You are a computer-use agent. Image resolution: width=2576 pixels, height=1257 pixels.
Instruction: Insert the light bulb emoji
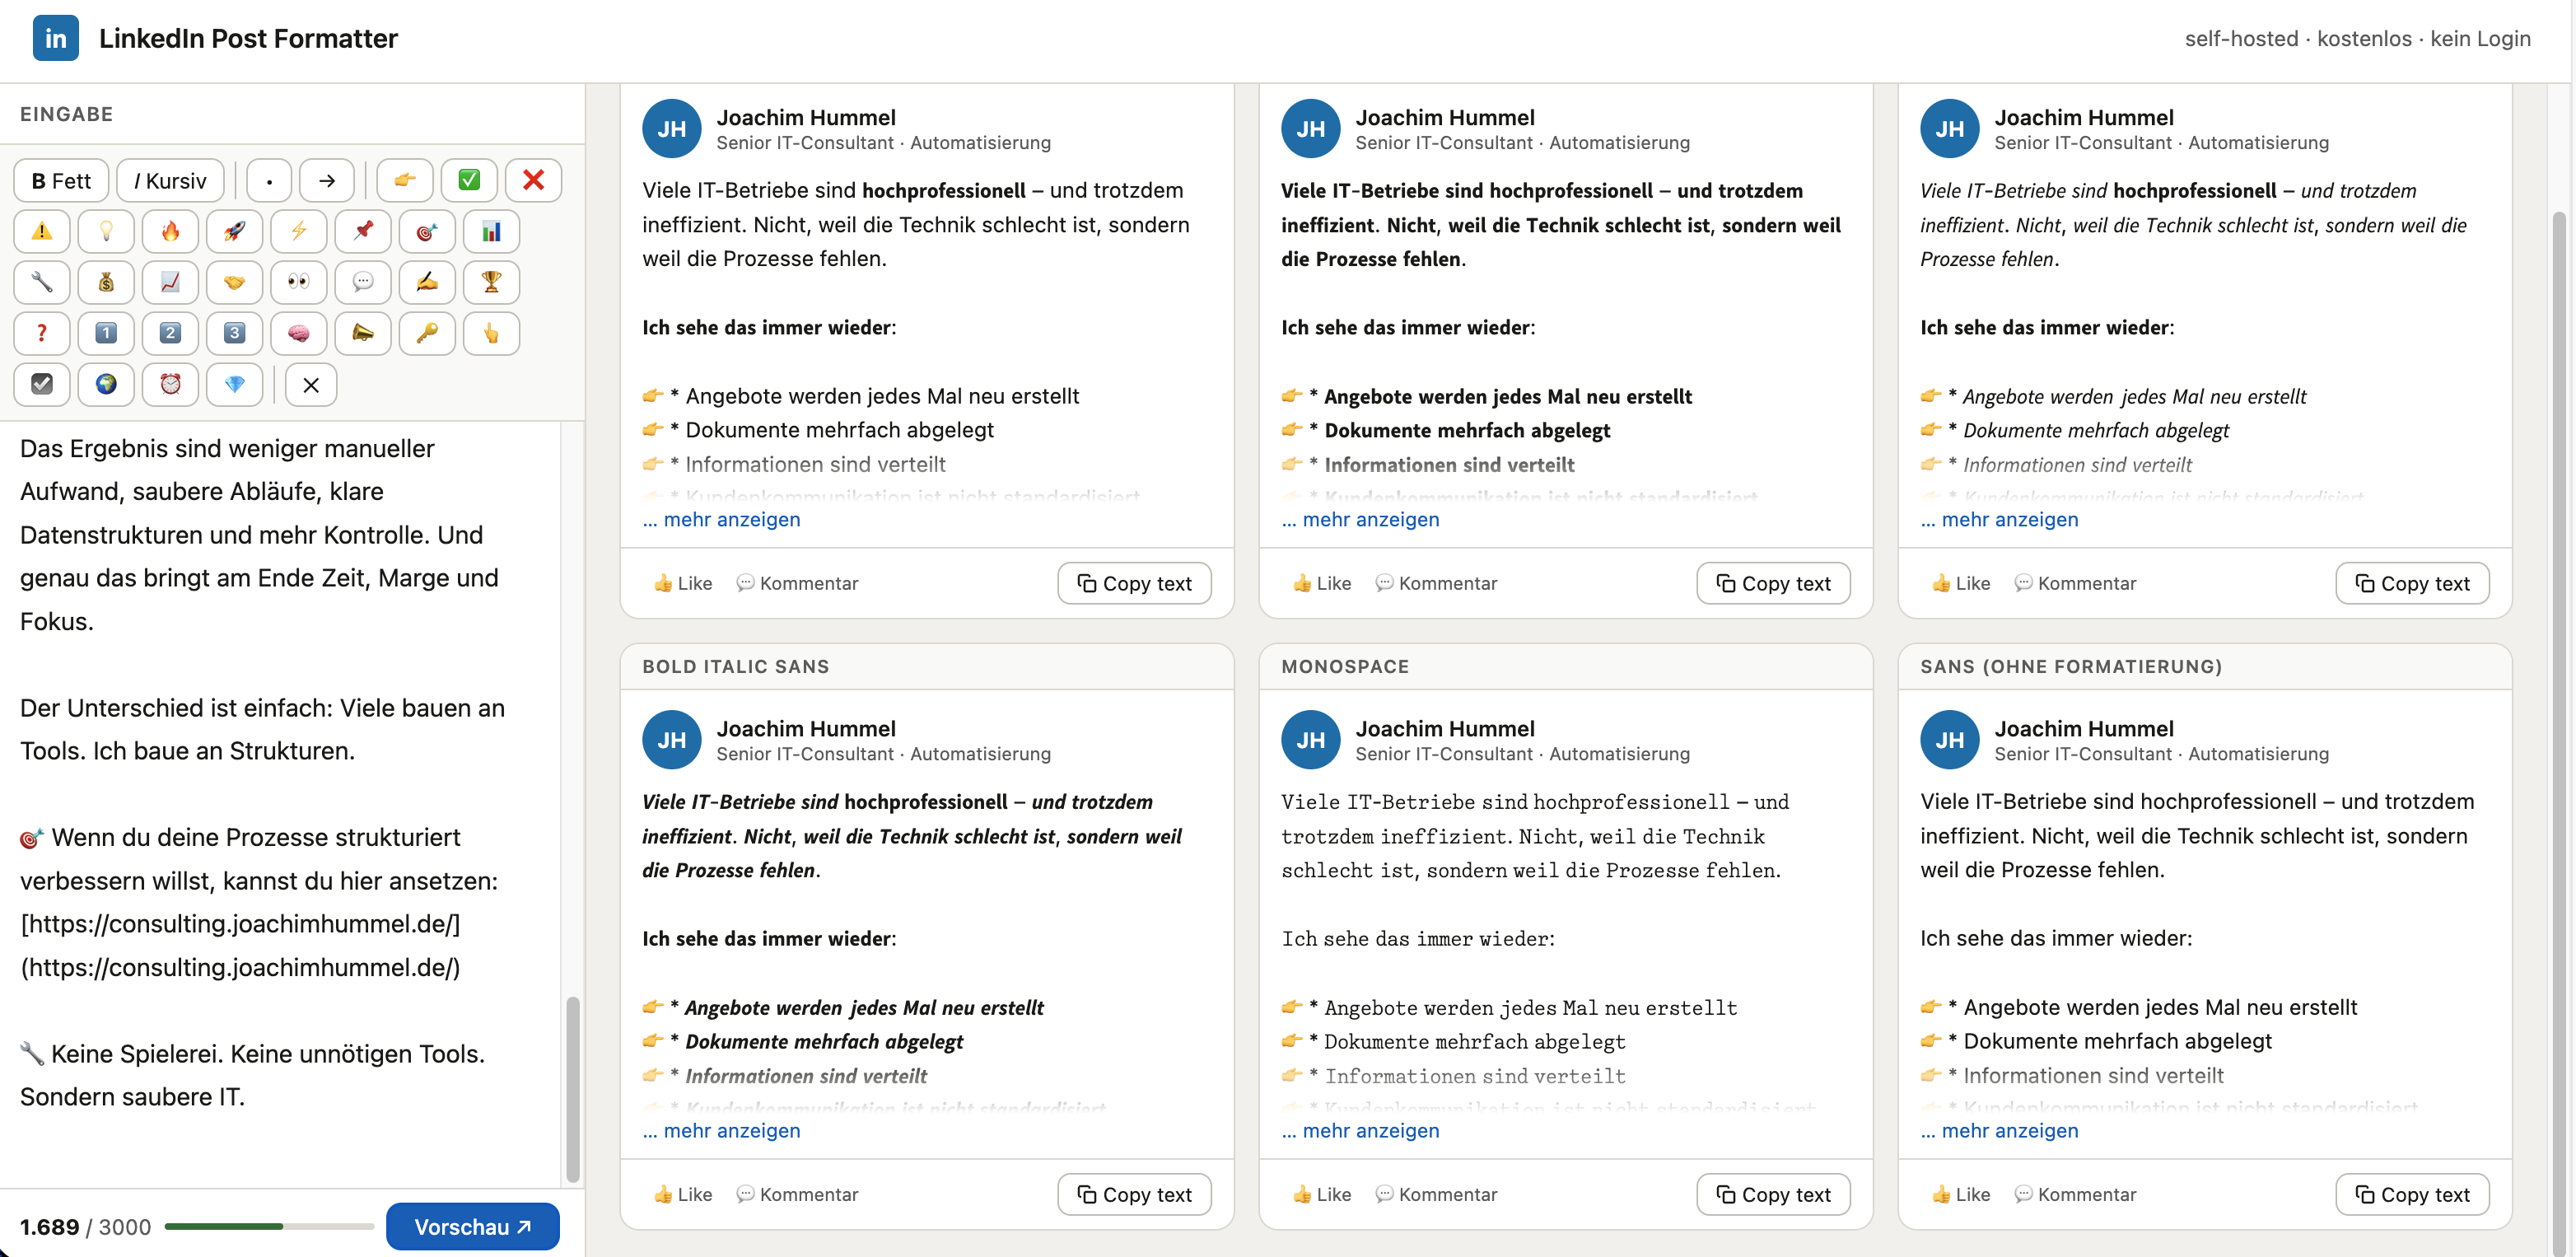coord(106,232)
